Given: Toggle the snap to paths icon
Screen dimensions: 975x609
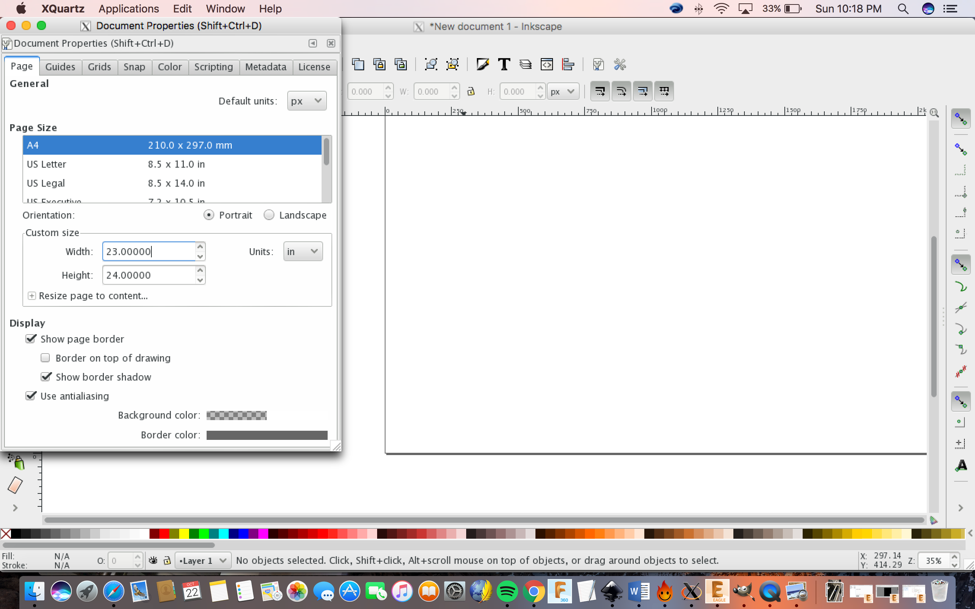Looking at the screenshot, I should coord(961,287).
